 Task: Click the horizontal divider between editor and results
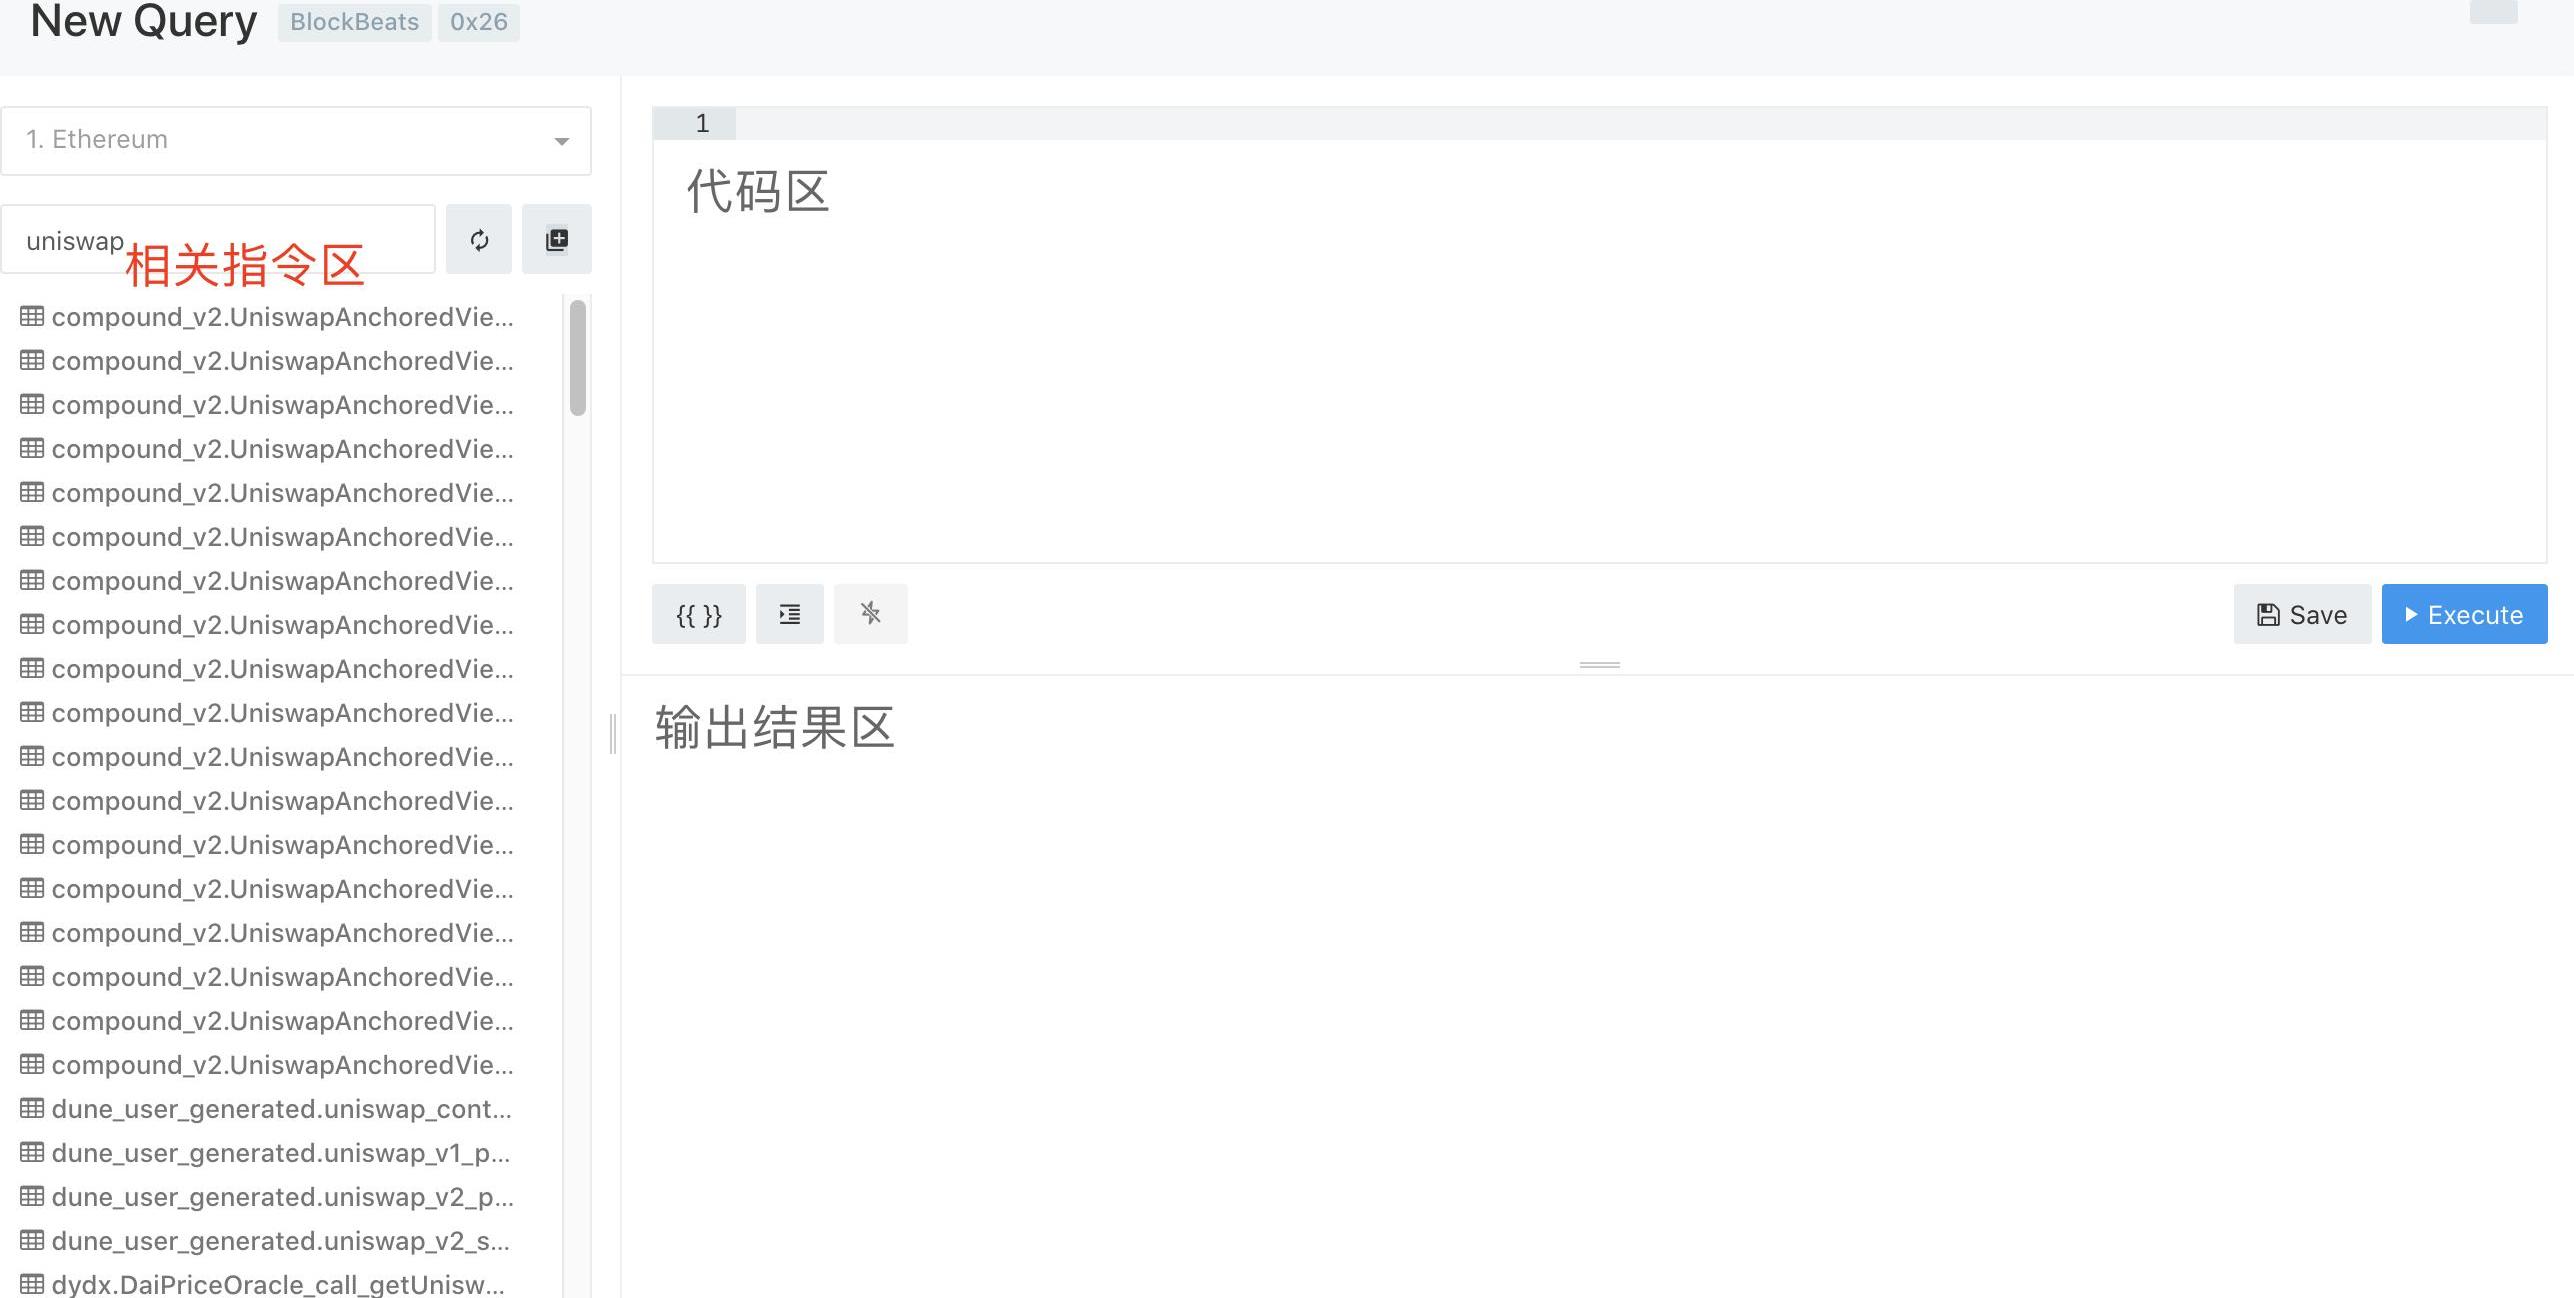1599,665
